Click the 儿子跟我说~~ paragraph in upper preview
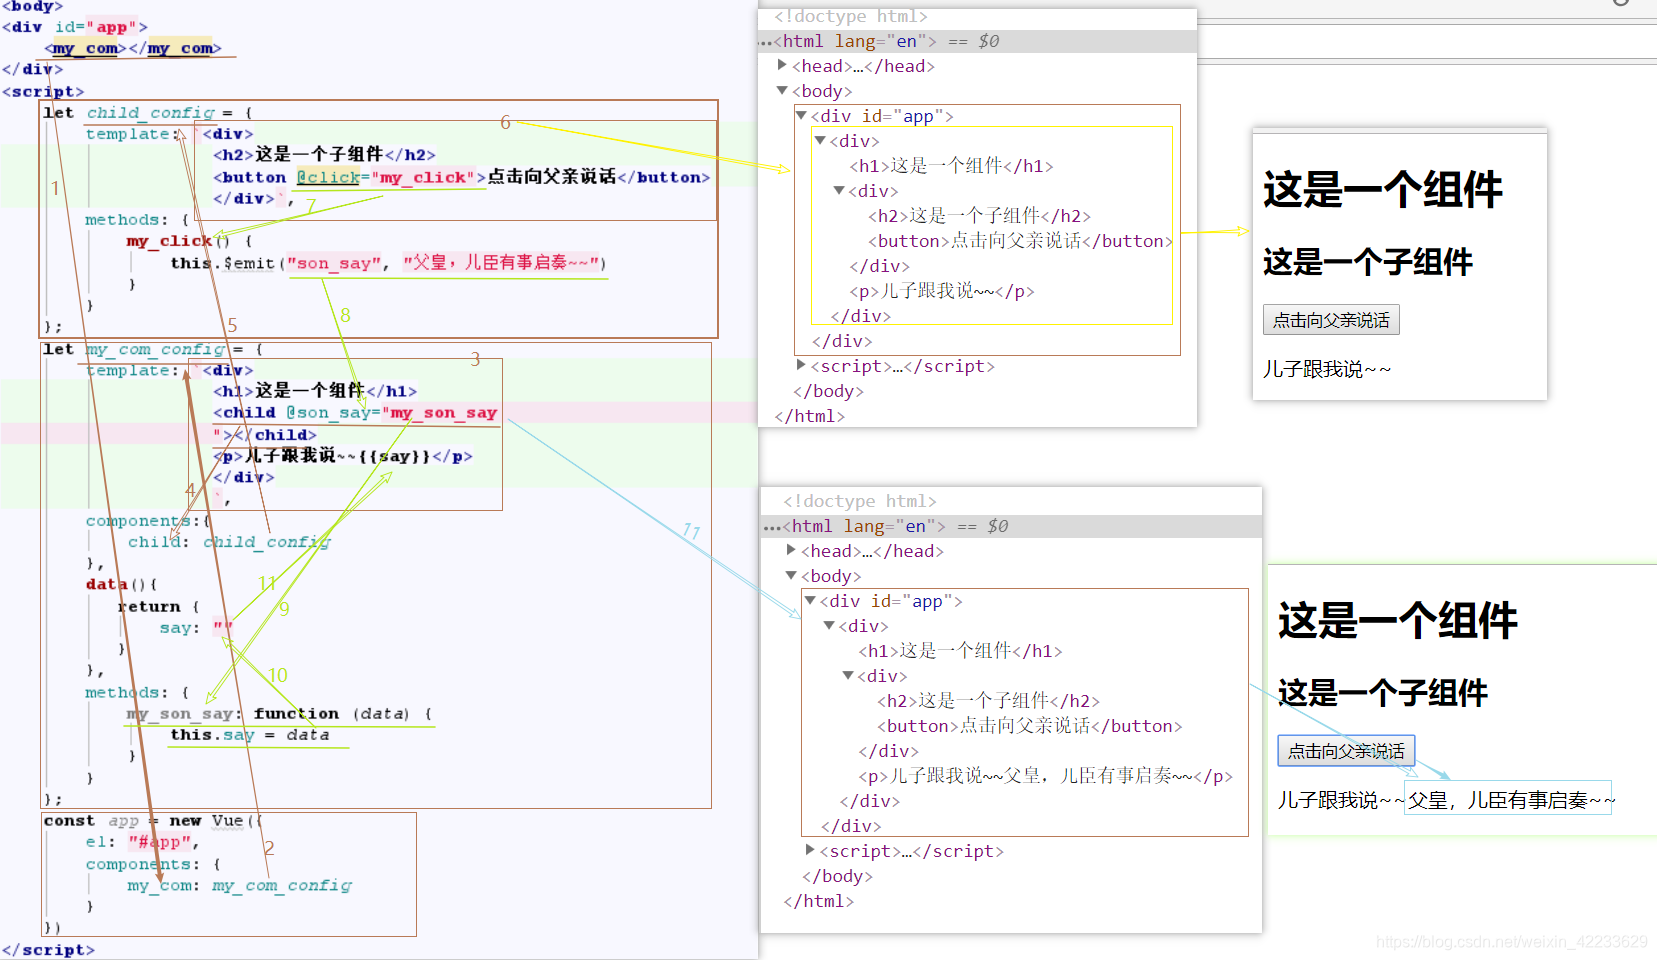Screen dimensions: 1657x960 [1327, 369]
